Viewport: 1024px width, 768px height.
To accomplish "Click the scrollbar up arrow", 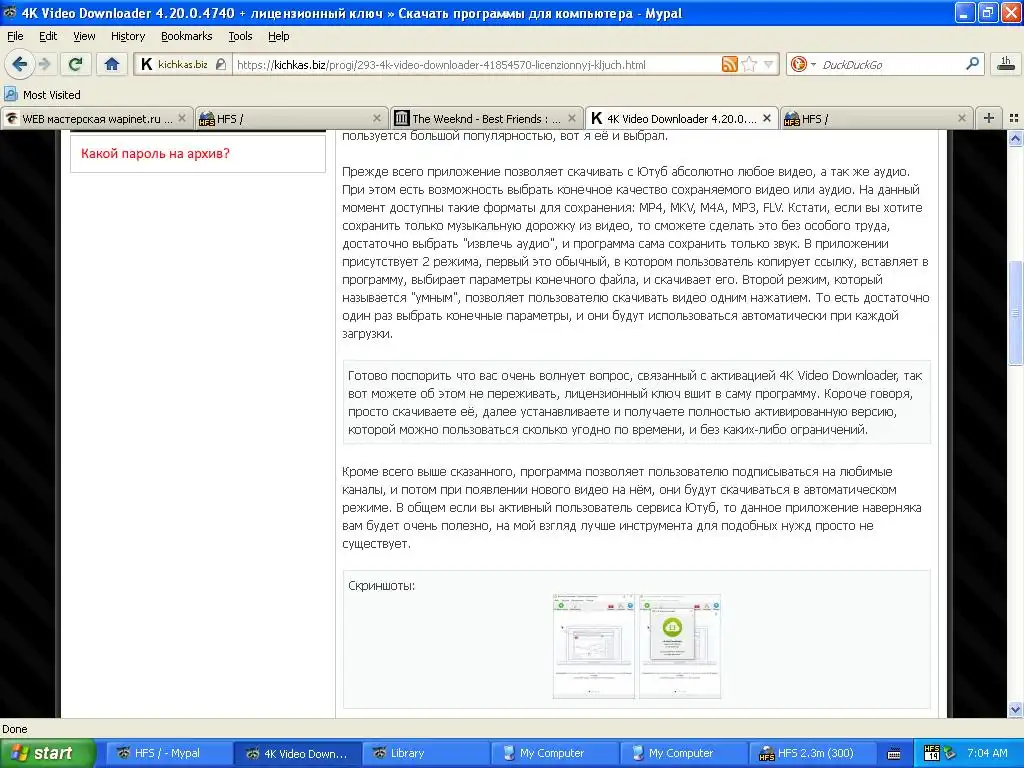I will click(x=1015, y=138).
